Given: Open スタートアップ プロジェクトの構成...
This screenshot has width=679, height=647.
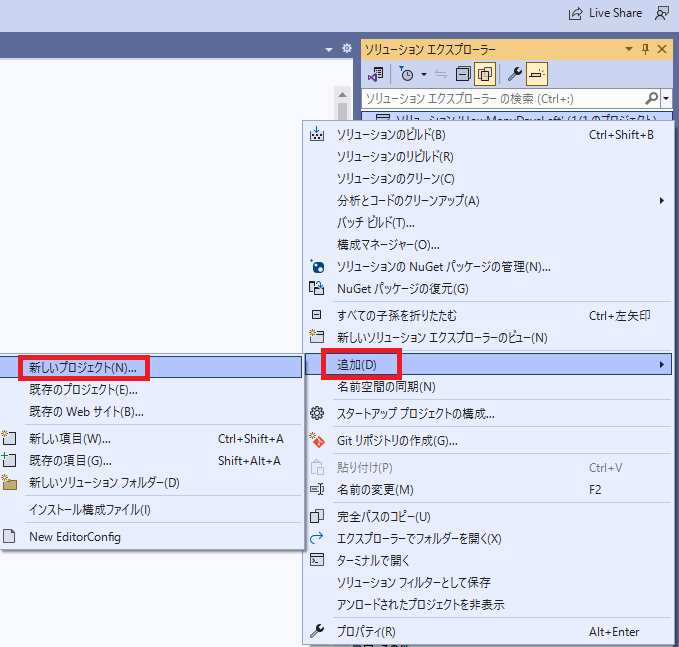Looking at the screenshot, I should pyautogui.click(x=489, y=414).
